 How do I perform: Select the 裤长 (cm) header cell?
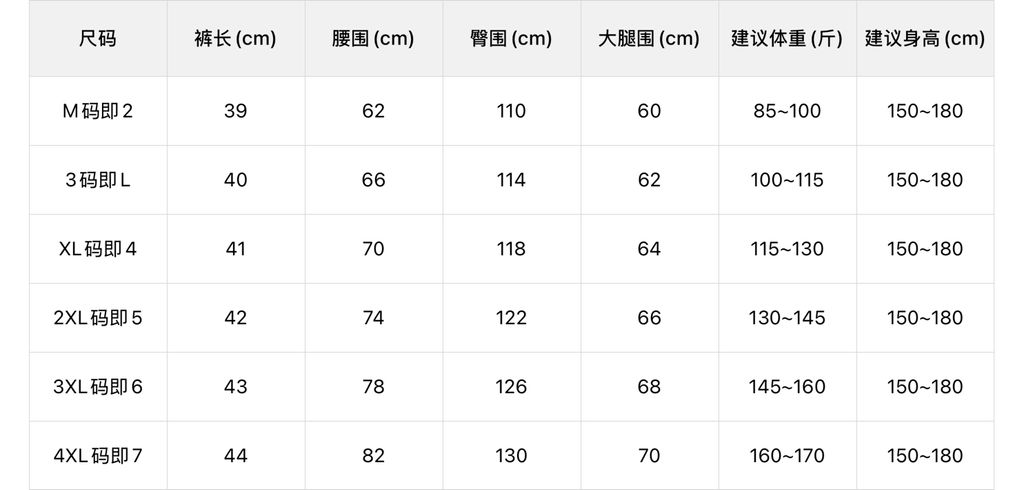[236, 39]
